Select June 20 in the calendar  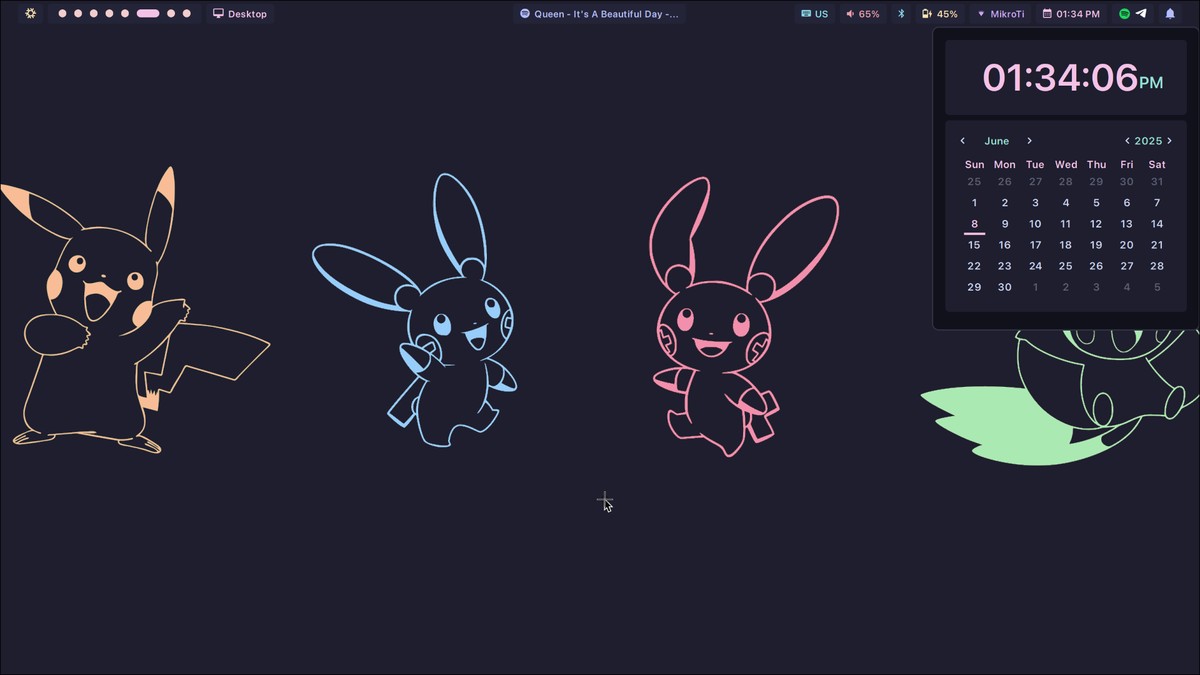click(x=1126, y=245)
